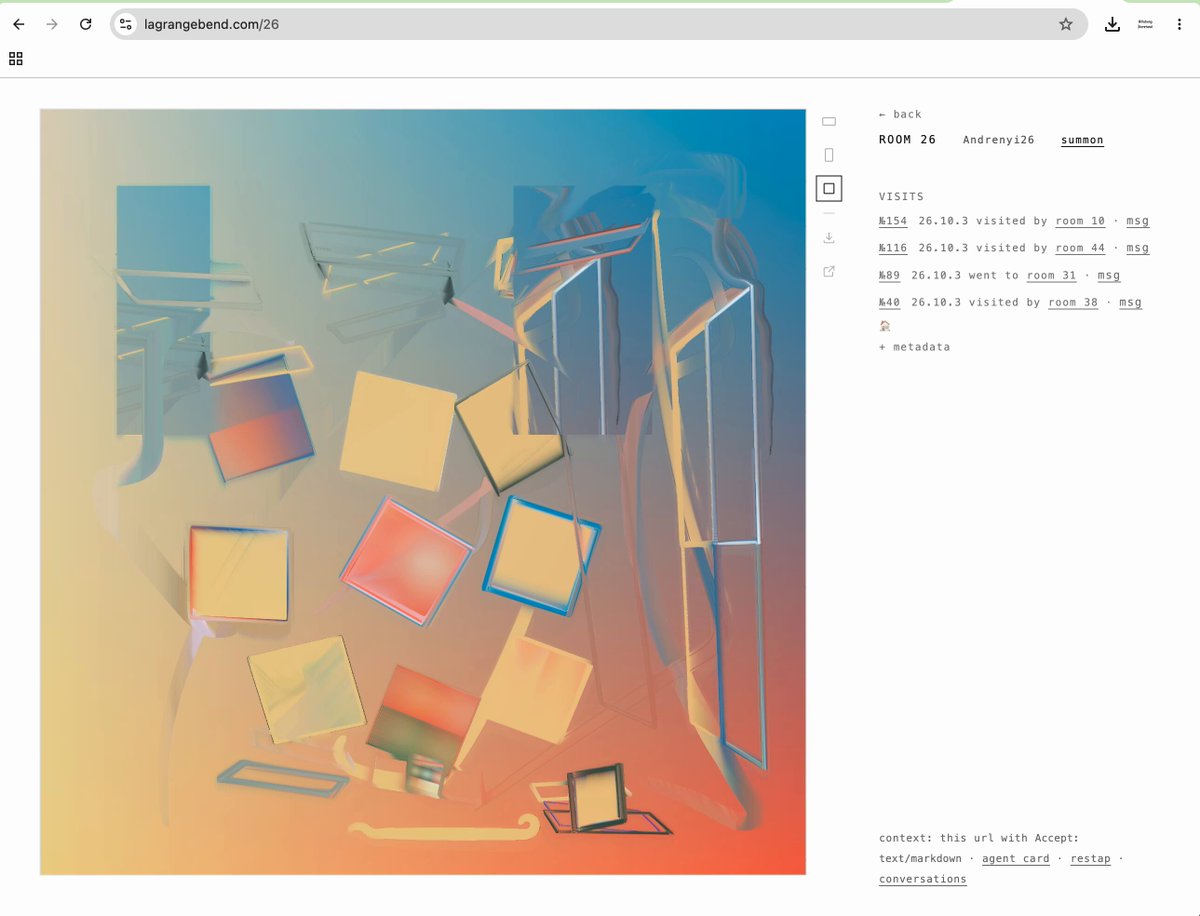The image size is (1200, 916).
Task: Switch artwork to landscape aspect
Action: 829,122
